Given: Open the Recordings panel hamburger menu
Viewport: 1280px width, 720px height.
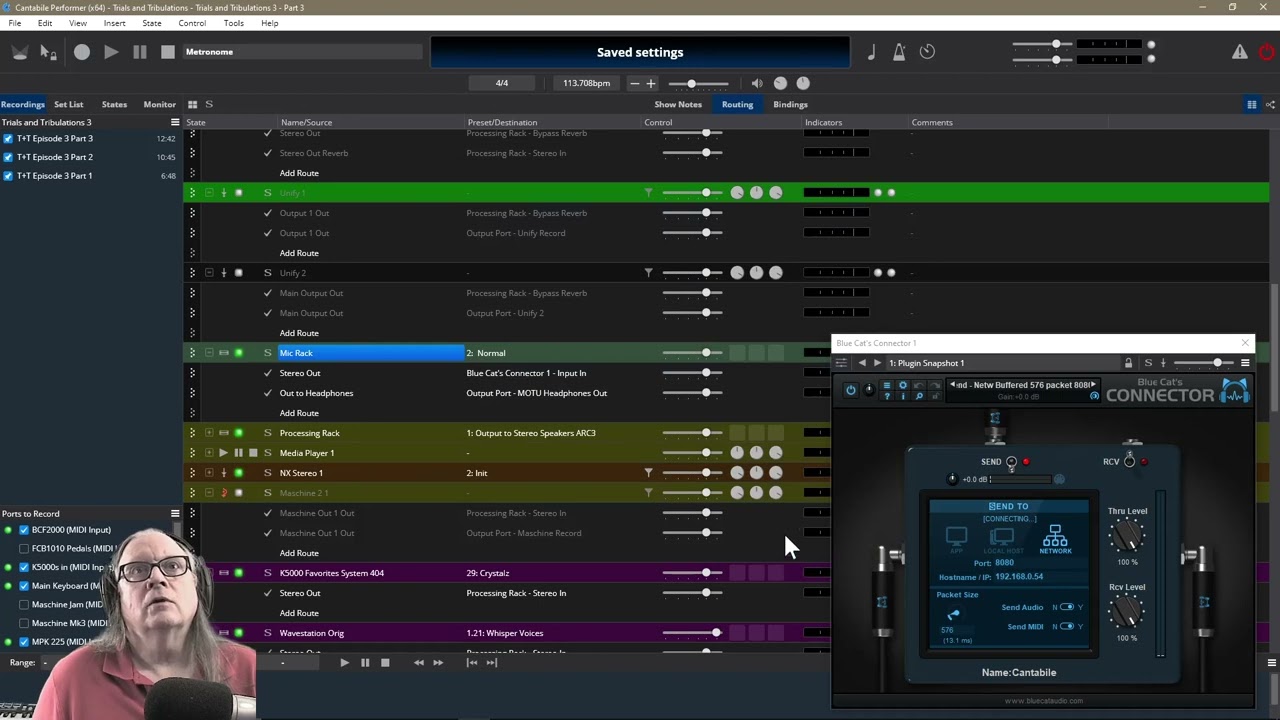Looking at the screenshot, I should tap(175, 122).
